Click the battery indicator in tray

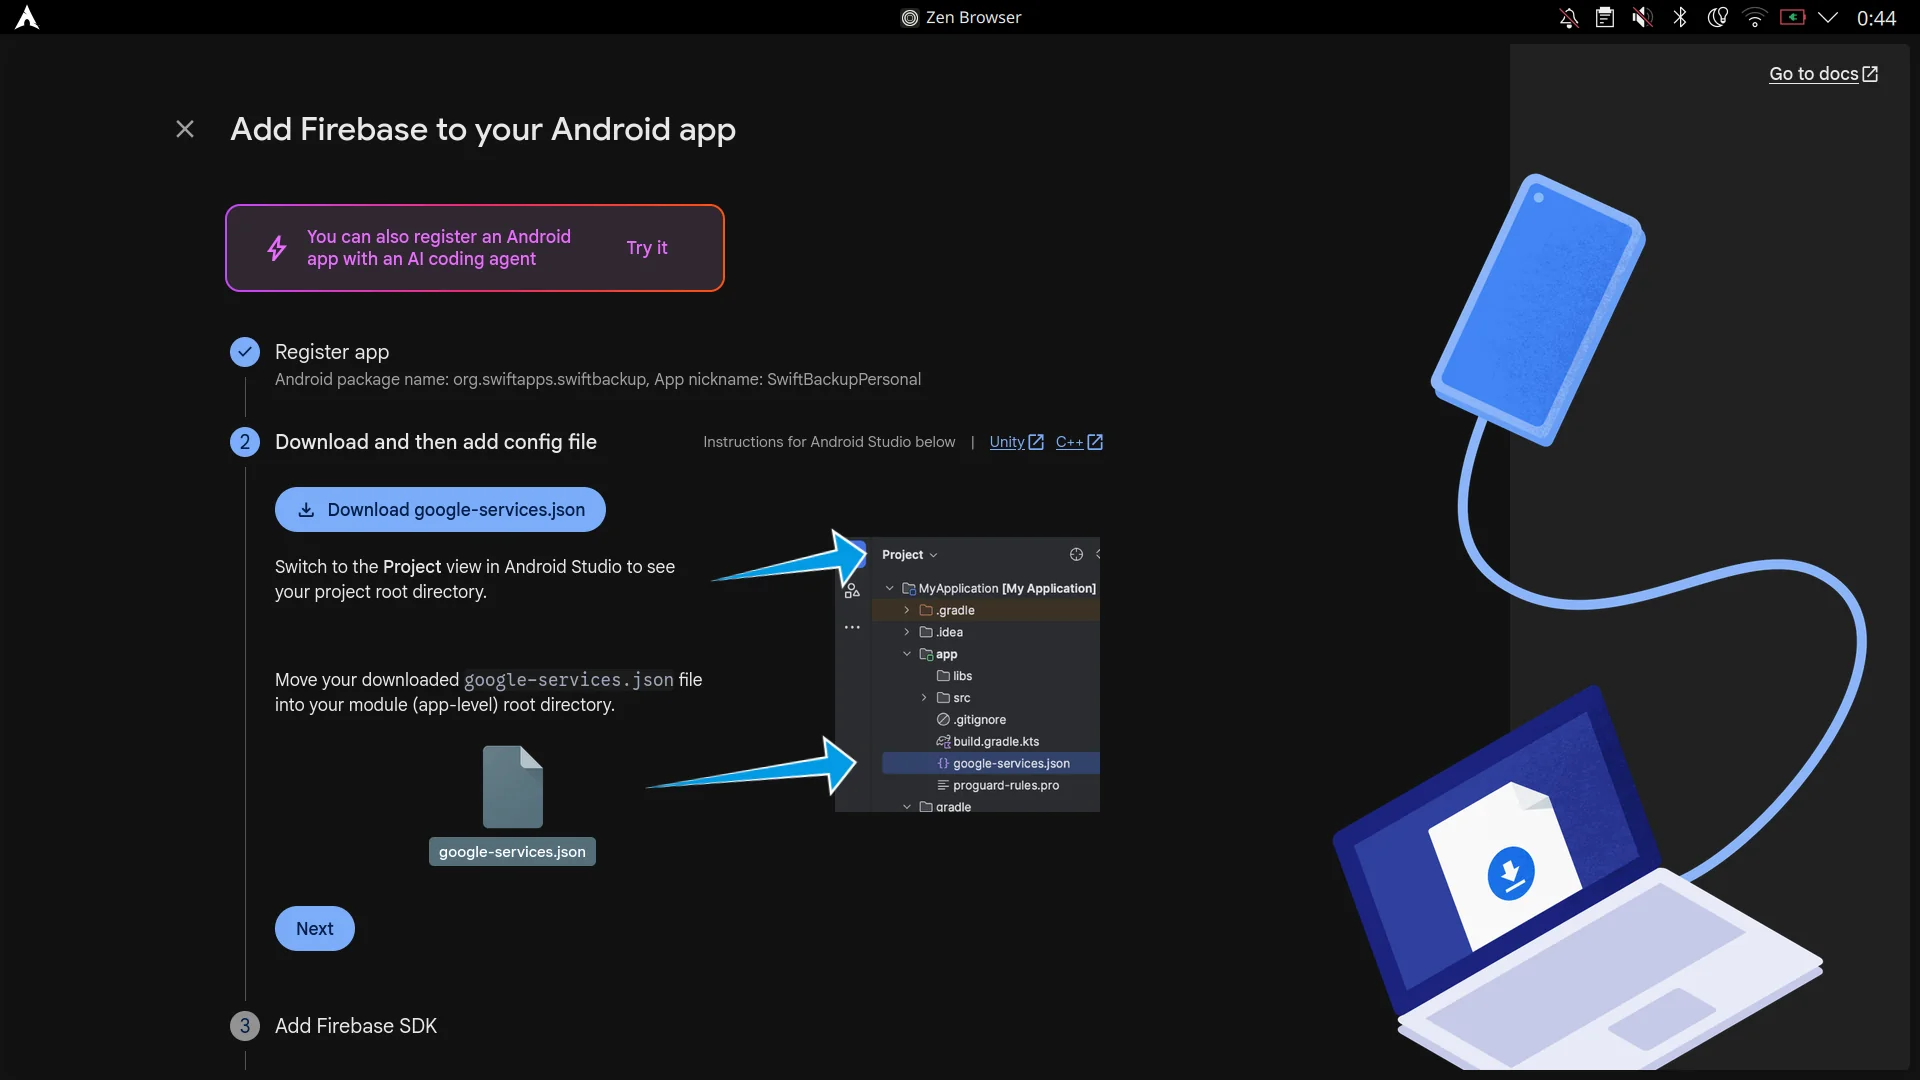click(x=1792, y=17)
